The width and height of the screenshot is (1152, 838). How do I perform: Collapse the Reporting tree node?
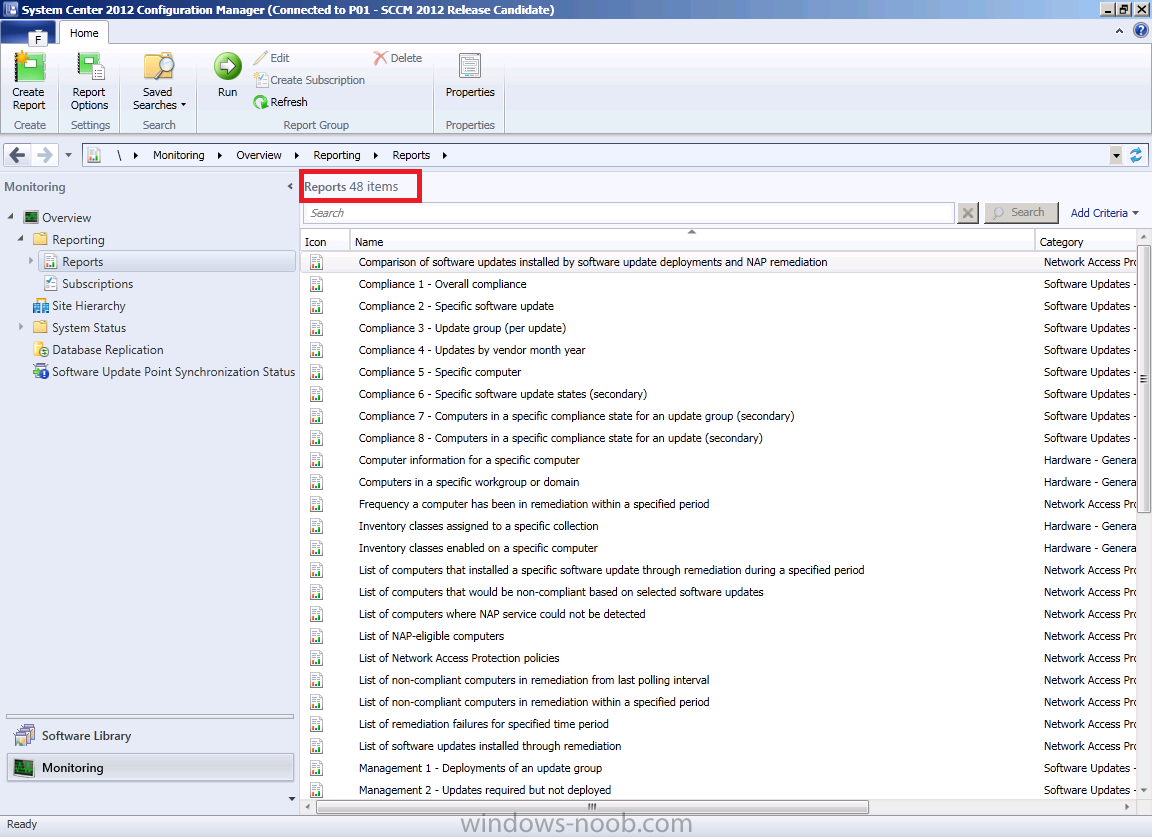pos(21,239)
